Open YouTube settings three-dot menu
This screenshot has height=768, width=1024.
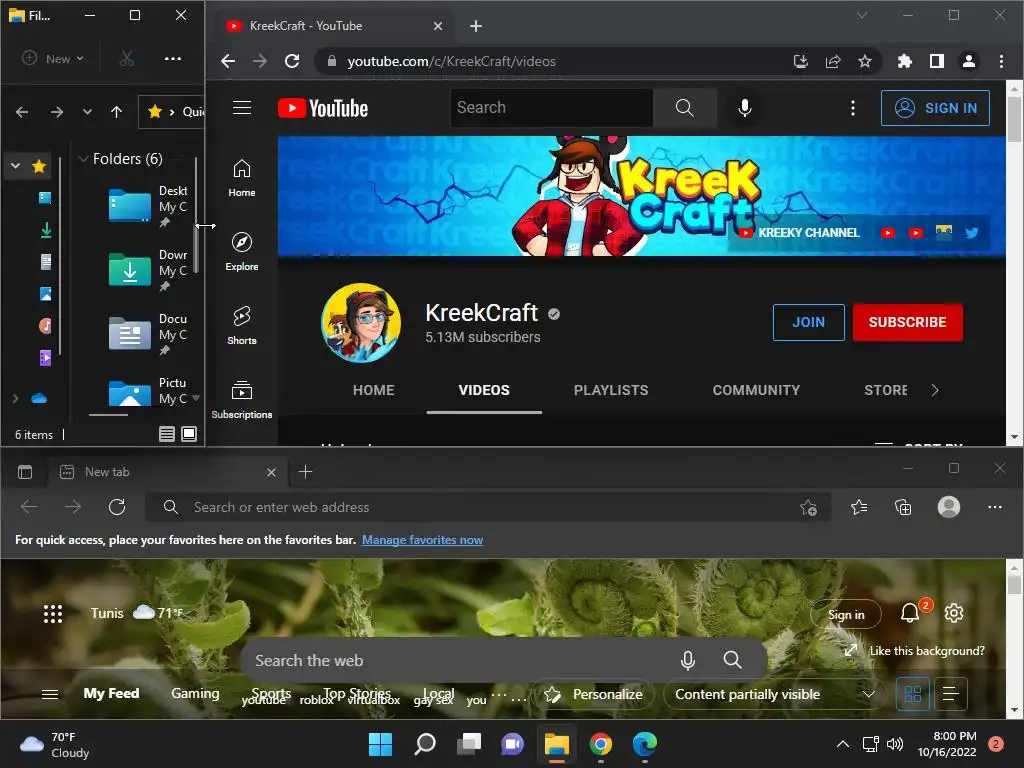pos(852,108)
